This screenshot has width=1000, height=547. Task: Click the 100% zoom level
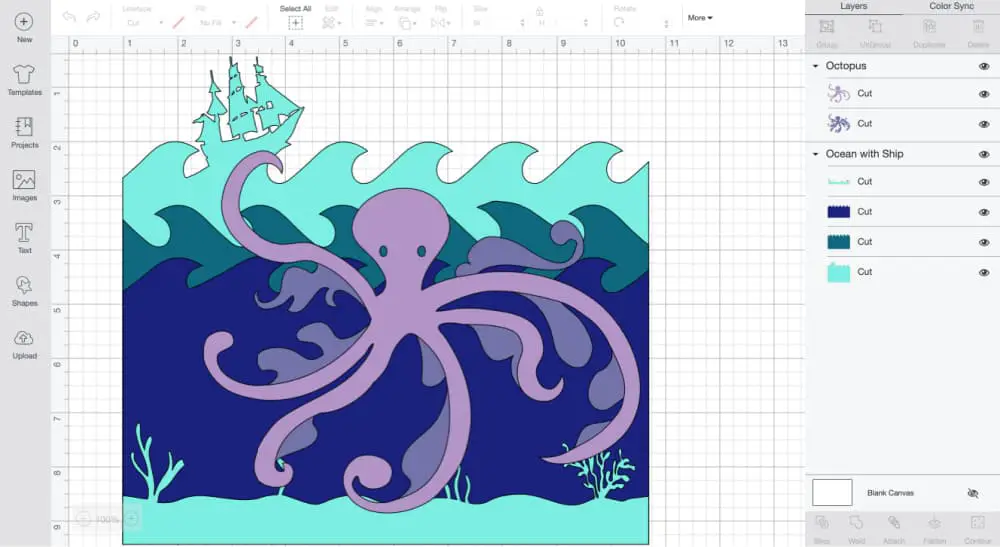coord(107,519)
